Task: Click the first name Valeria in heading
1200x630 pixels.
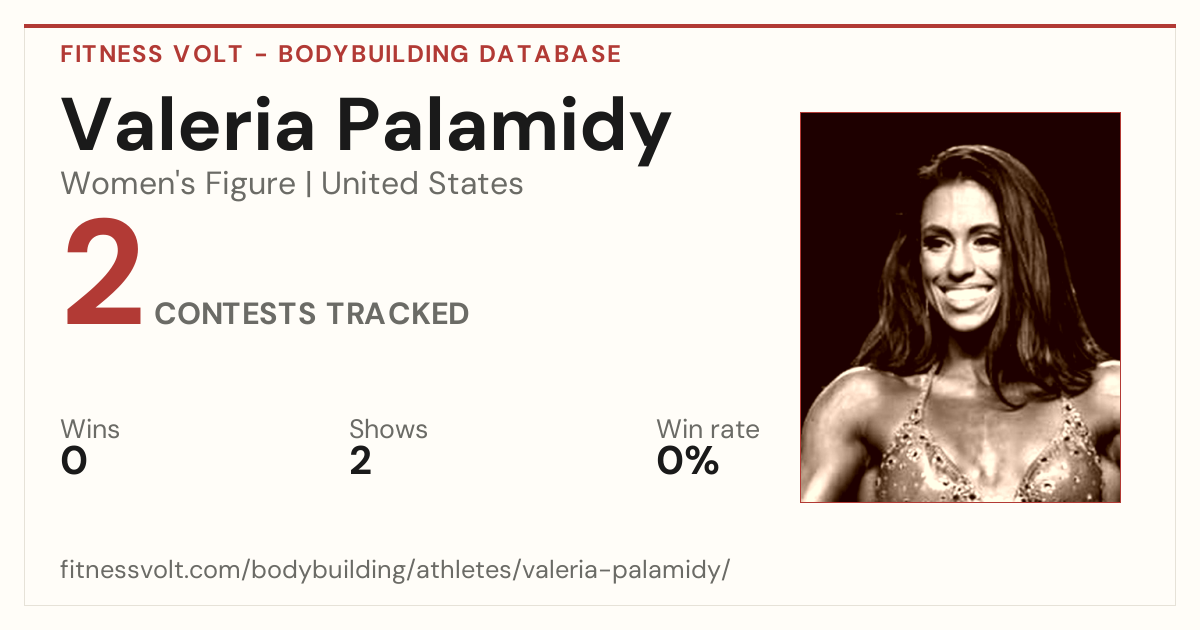Action: [189, 127]
